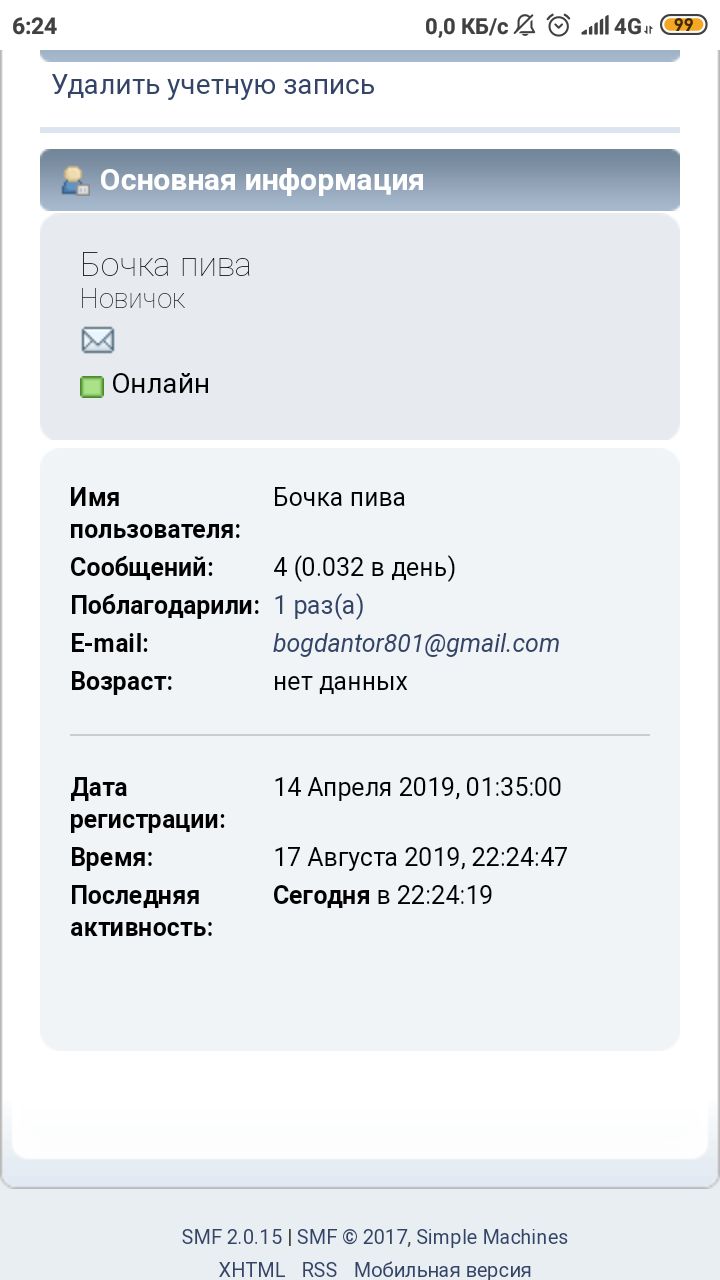Open the Удалить учетную запись link
The width and height of the screenshot is (720, 1280).
tap(213, 85)
